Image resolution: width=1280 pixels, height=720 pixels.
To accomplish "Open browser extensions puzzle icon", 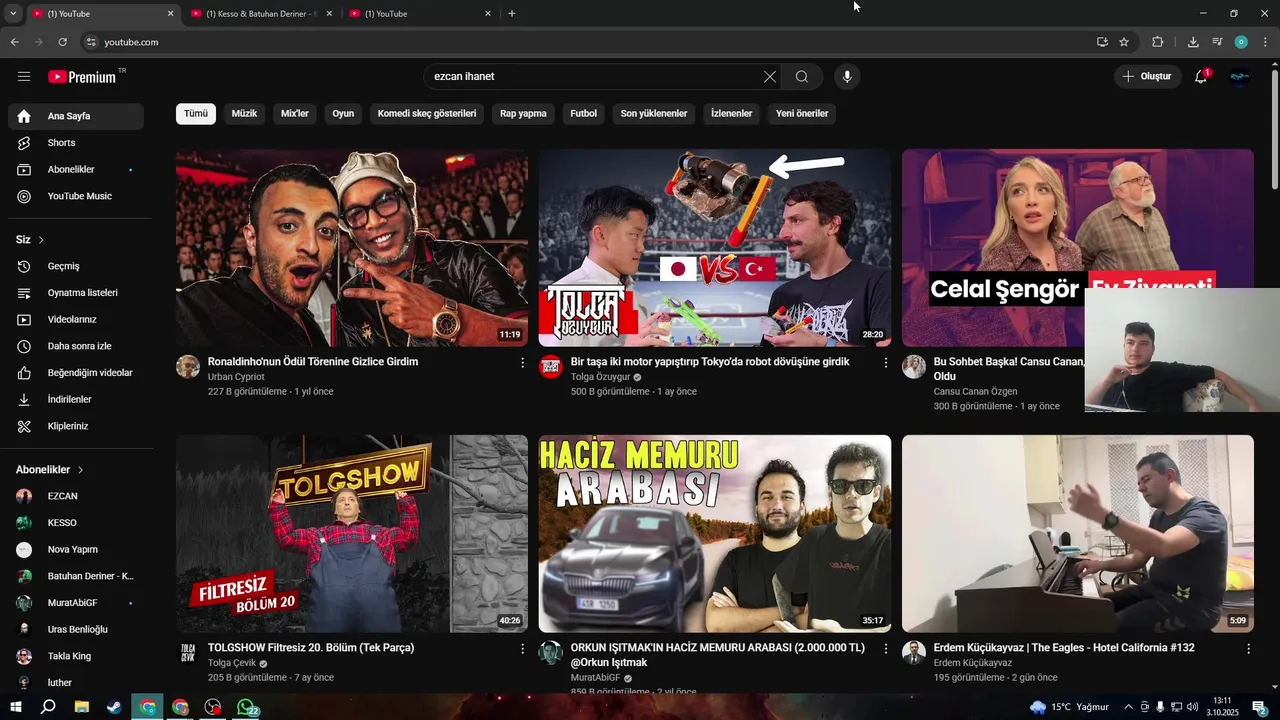I will 1158,42.
